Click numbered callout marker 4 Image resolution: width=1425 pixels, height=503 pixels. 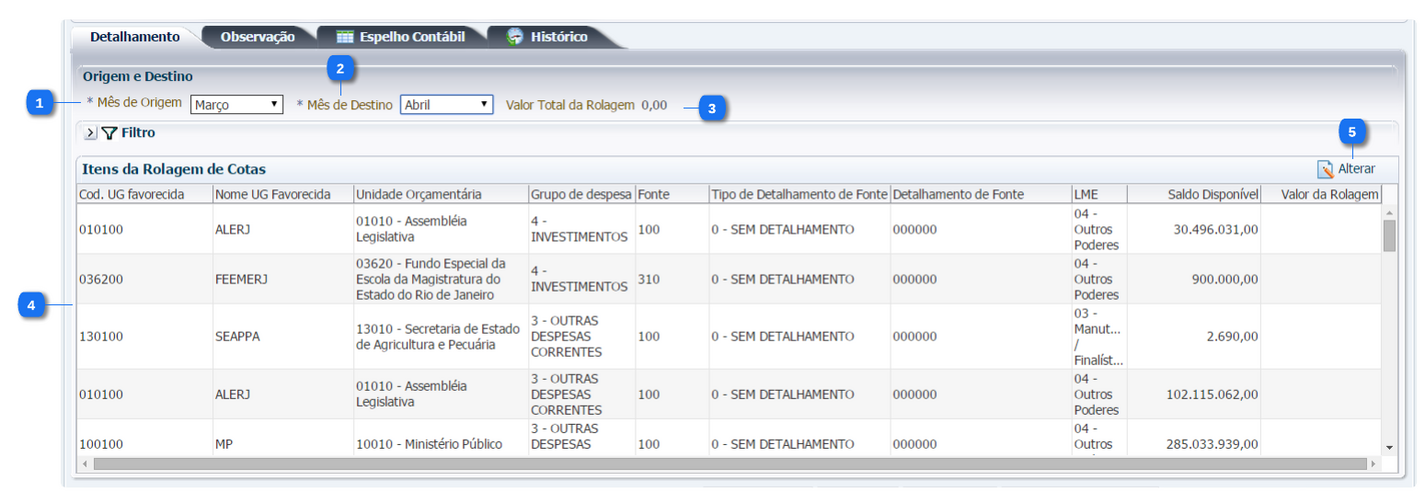33,305
